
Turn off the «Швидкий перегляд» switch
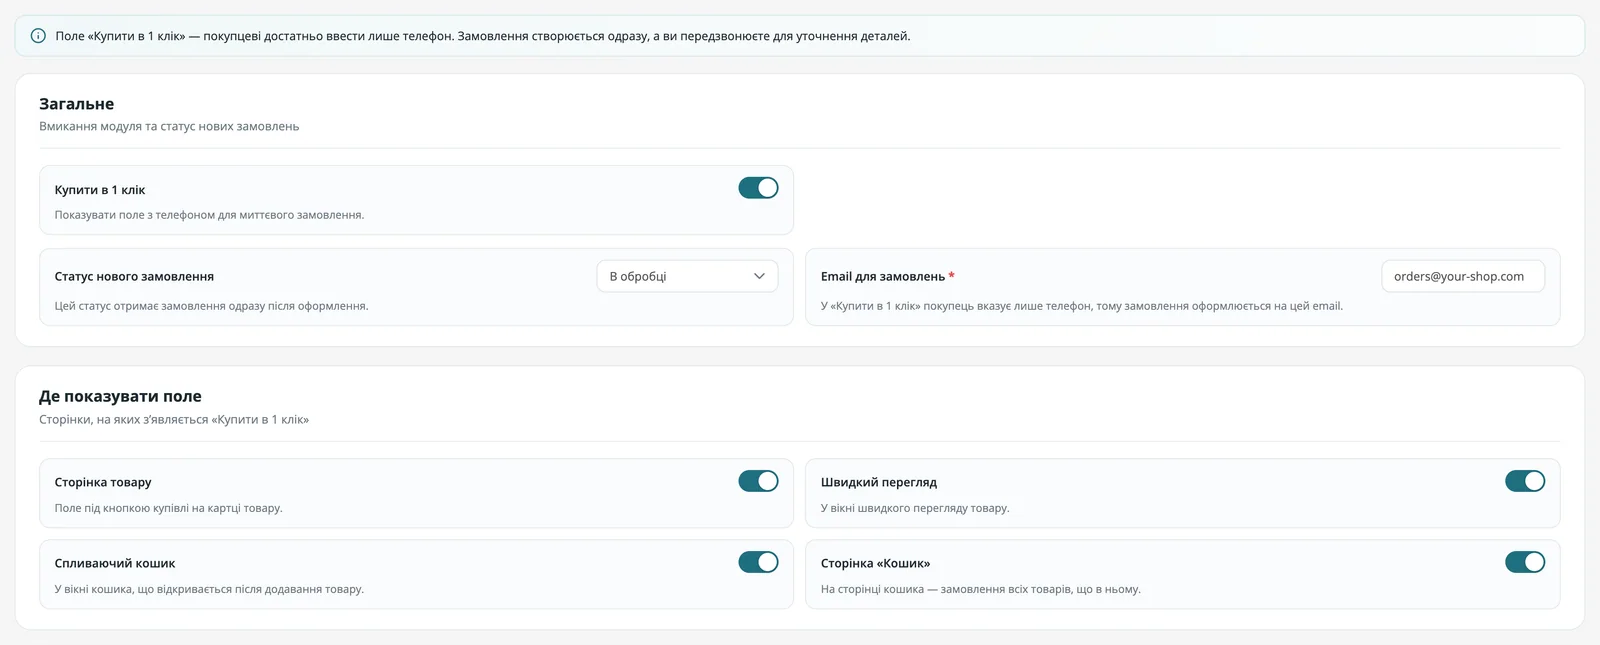coord(1525,481)
